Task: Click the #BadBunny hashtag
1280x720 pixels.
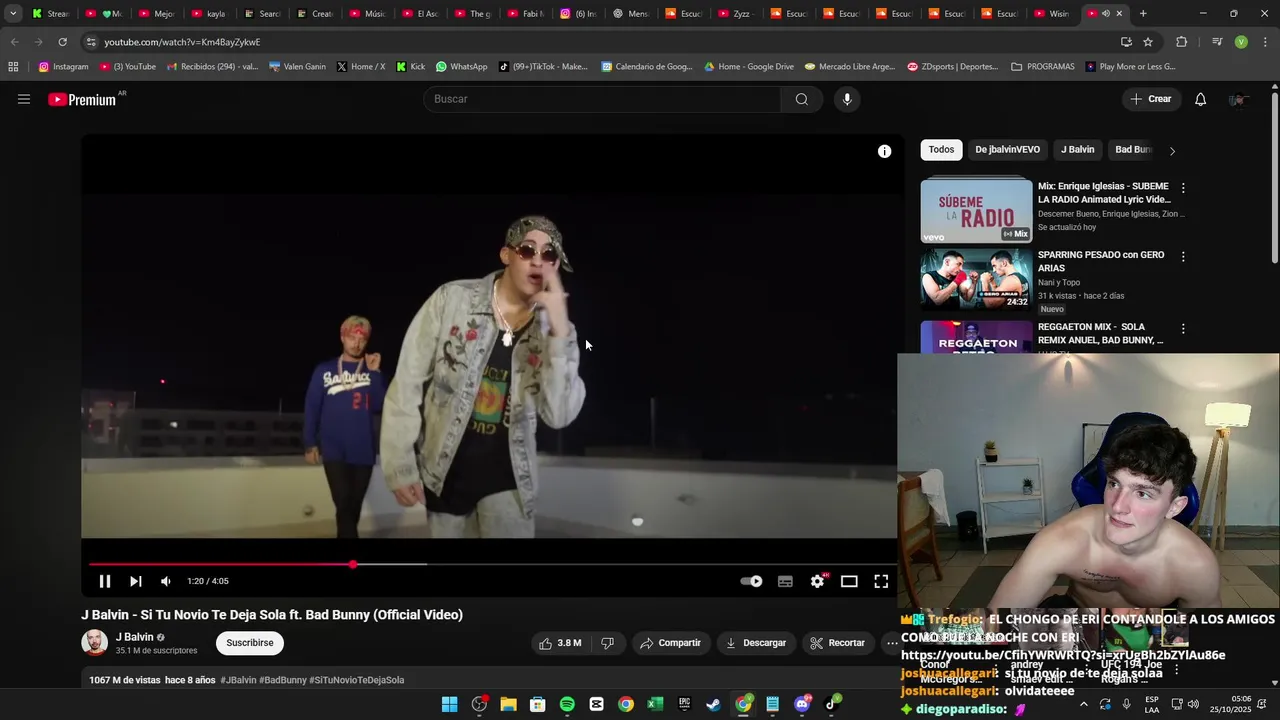Action: (x=283, y=680)
